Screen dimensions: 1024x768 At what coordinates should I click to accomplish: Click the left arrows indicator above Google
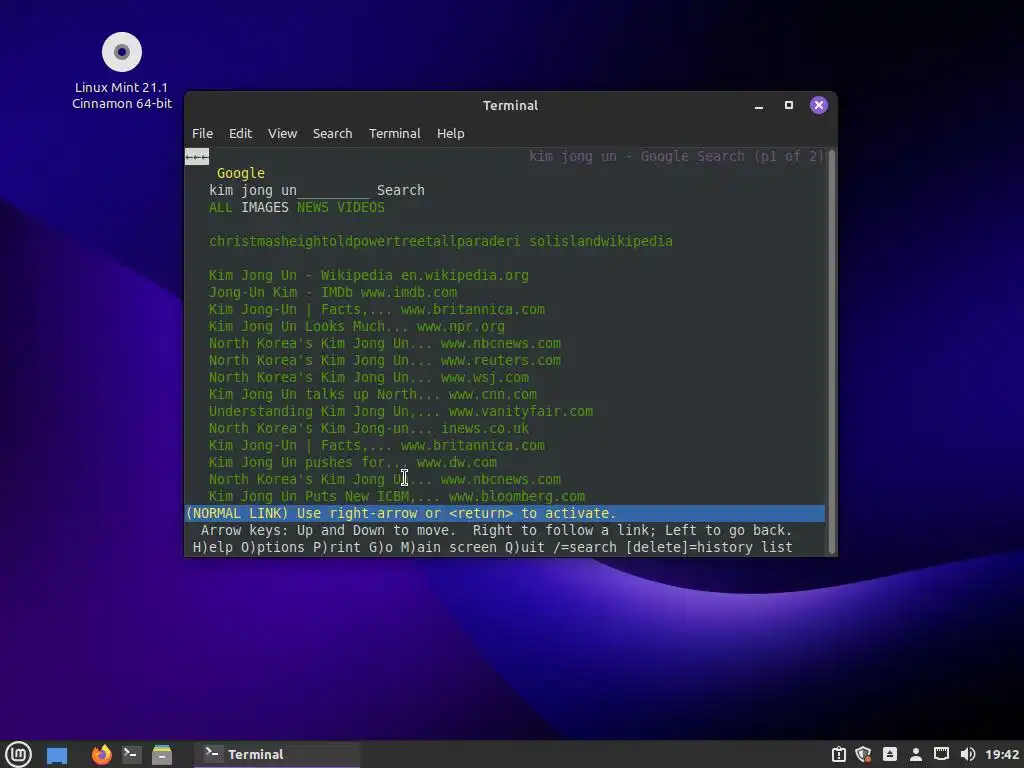tap(197, 157)
